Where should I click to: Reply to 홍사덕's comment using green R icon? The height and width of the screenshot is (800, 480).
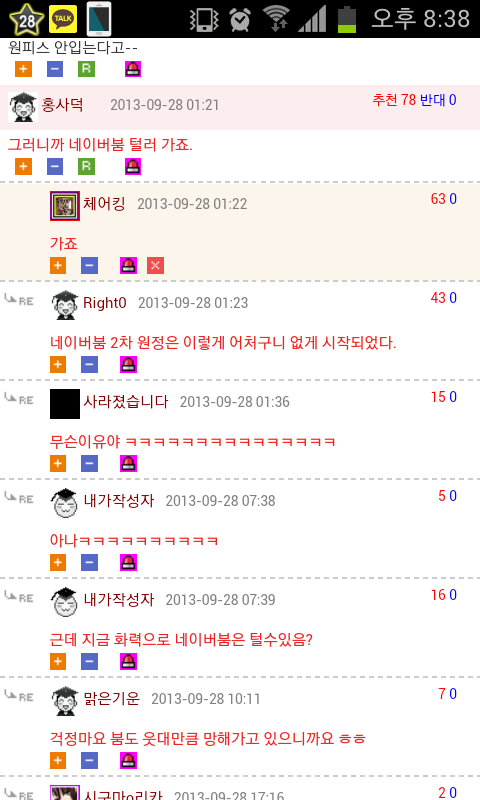87,166
